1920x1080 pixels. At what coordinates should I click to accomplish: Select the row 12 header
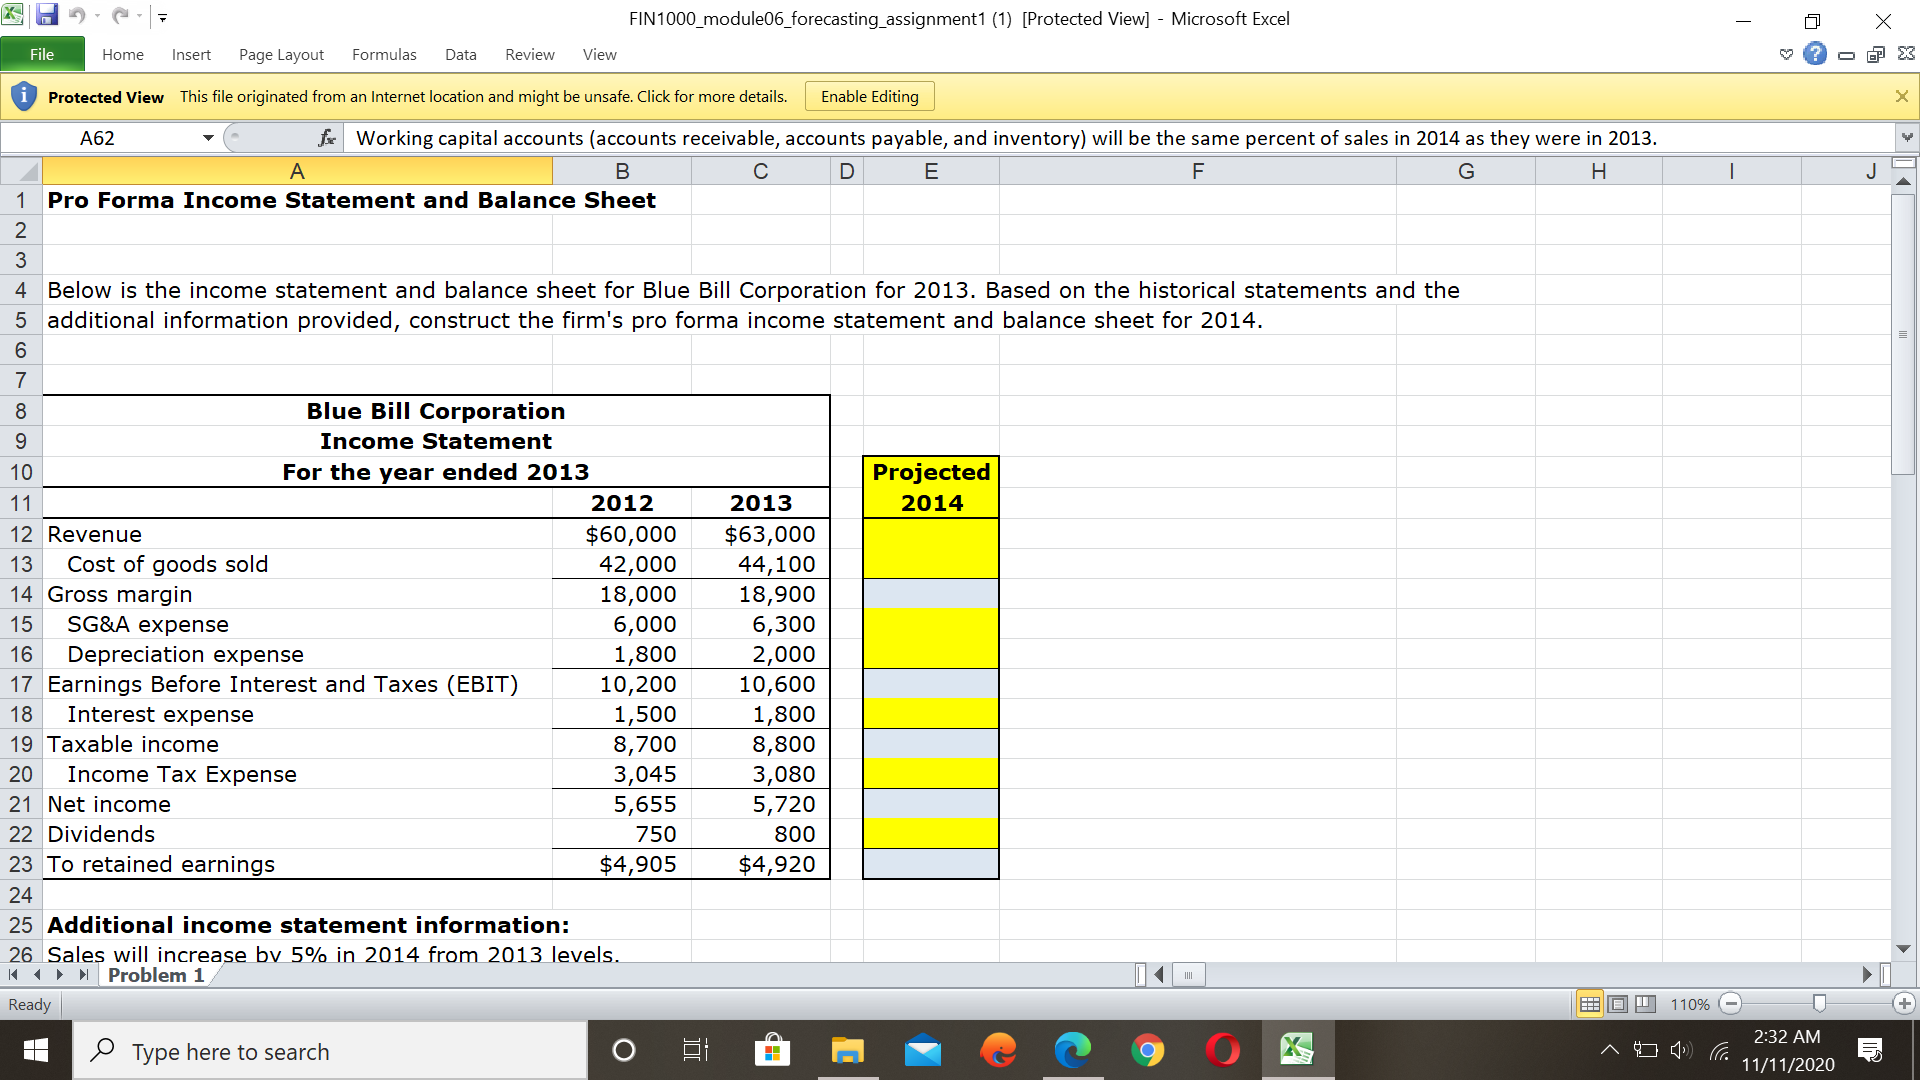[x=21, y=534]
